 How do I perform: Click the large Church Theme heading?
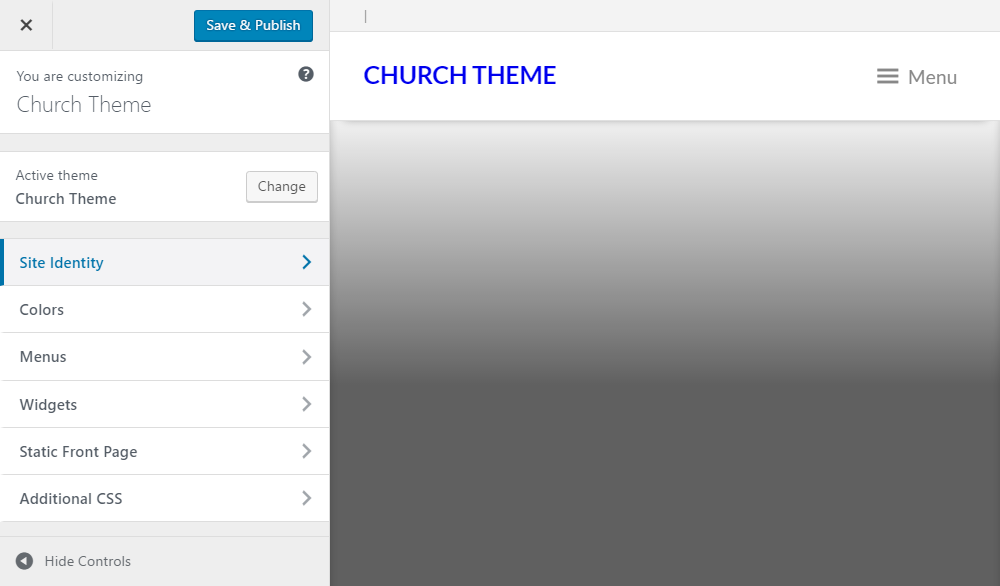84,105
